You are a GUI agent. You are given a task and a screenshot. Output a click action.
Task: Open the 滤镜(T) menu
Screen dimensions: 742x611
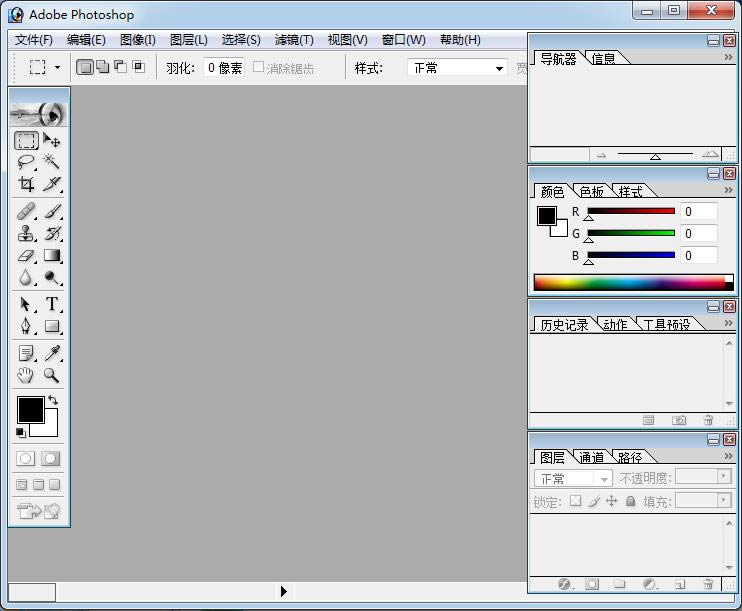click(x=294, y=40)
